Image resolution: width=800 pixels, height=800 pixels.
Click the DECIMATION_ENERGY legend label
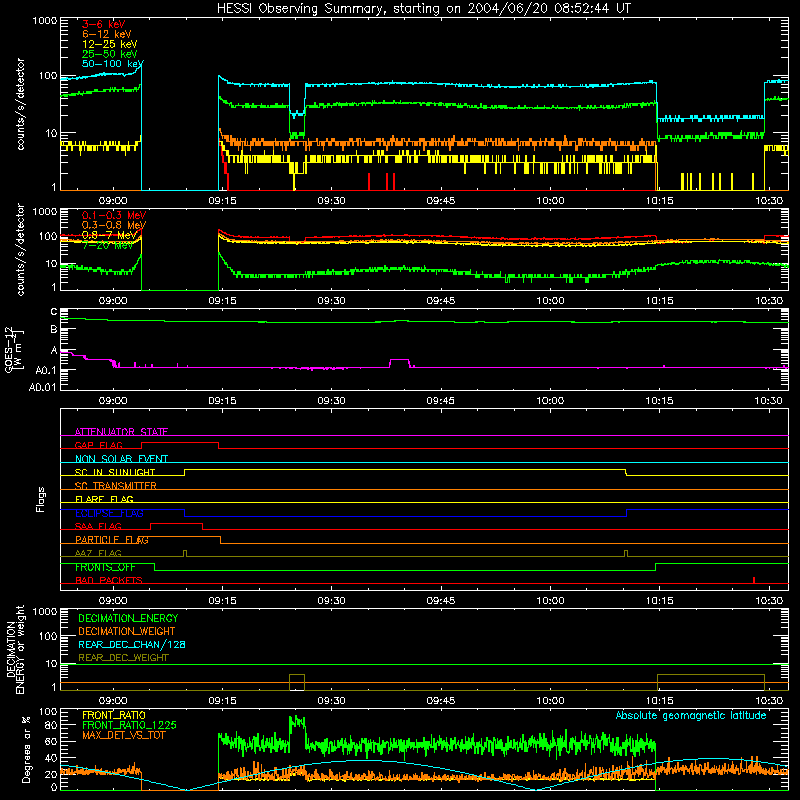pyautogui.click(x=128, y=618)
